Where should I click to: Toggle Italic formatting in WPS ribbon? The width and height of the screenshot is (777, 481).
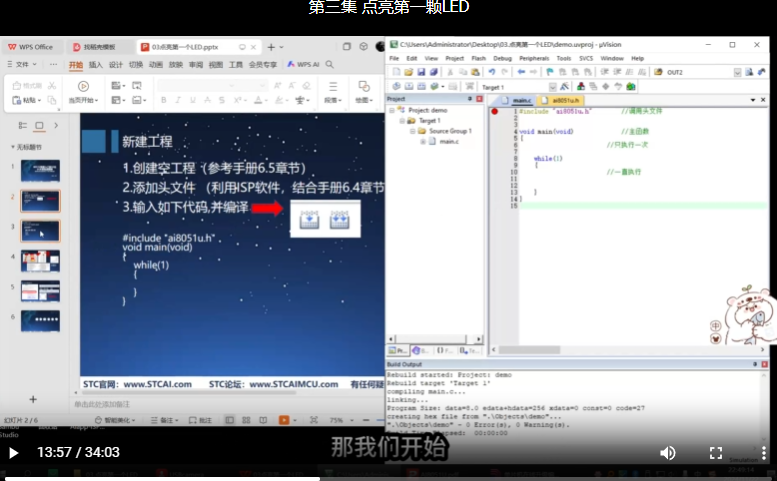point(178,100)
